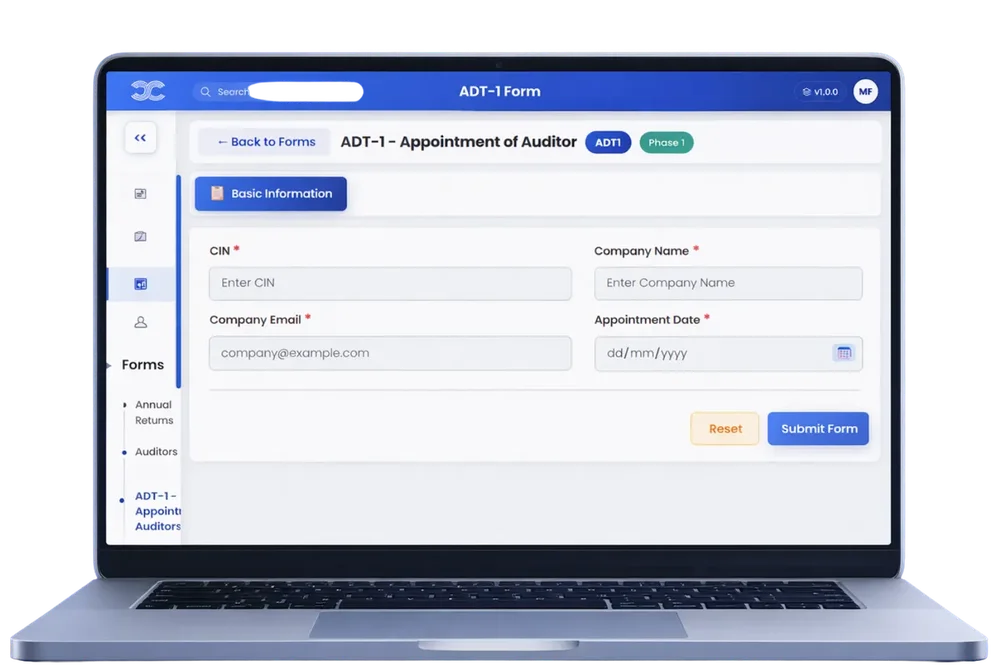Focus the Enter CIN input field

pyautogui.click(x=390, y=283)
